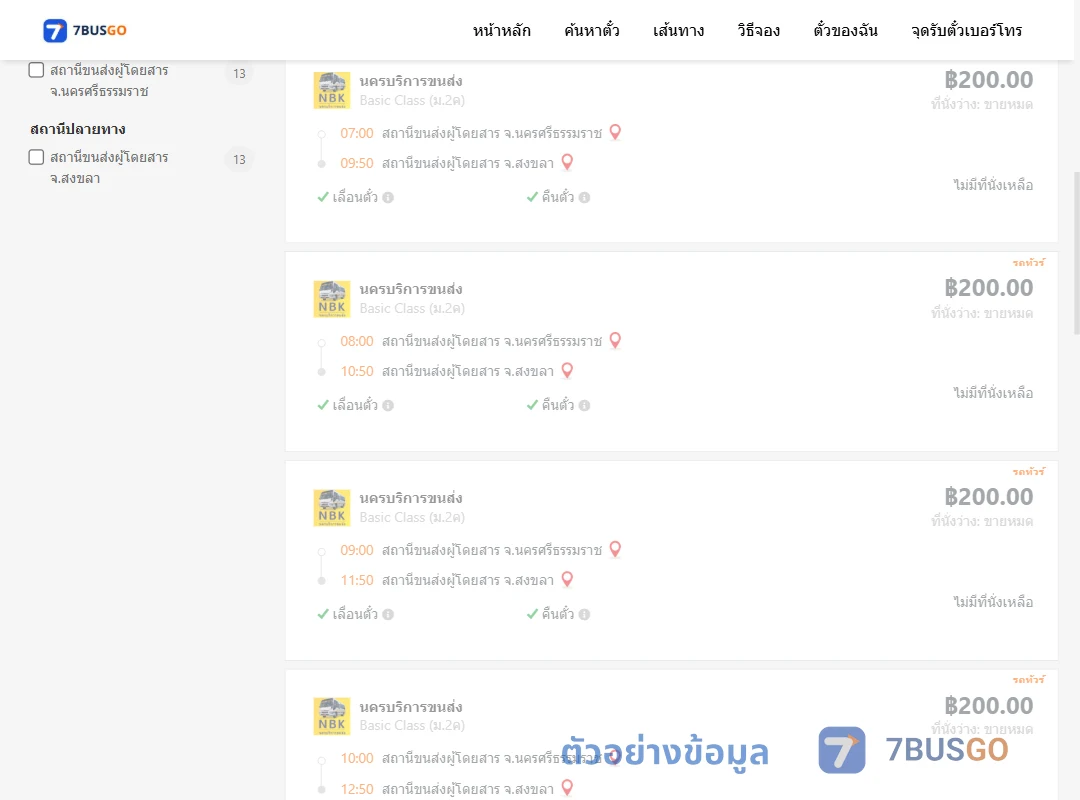Screen dimensions: 1080x800
Task: Click NBK operator logo on 09:00 trip
Action: 332,508
